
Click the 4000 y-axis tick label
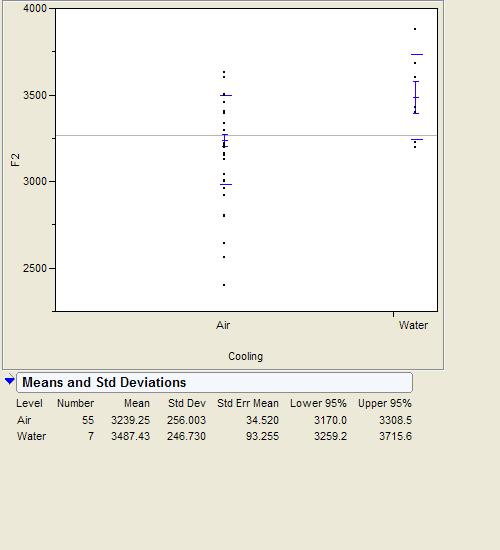pyautogui.click(x=35, y=8)
